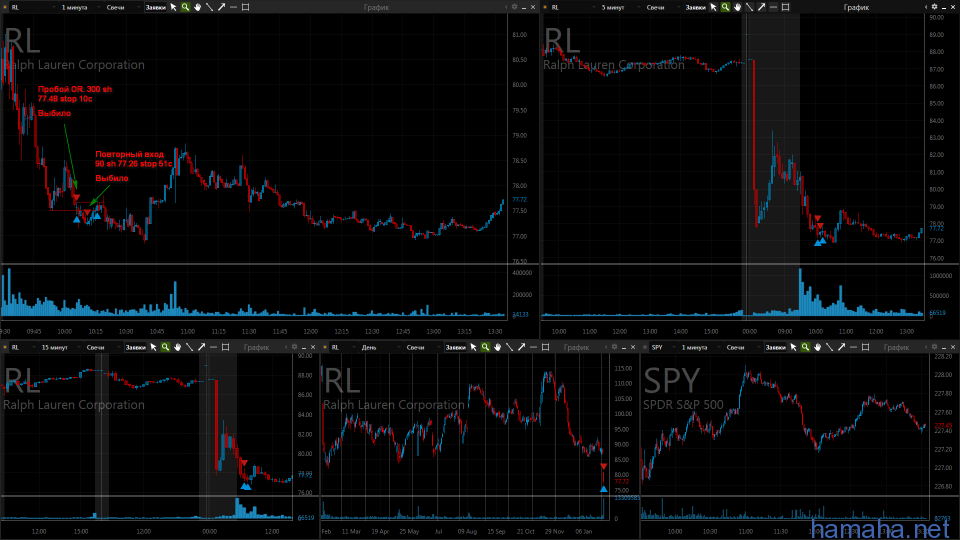Choose the trend line tool in the 15-minute RL chart
960x540 pixels.
(189, 347)
